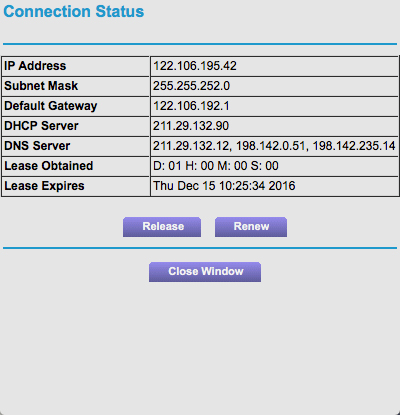Click the 198.142.235.14 DNS entry

pos(354,146)
